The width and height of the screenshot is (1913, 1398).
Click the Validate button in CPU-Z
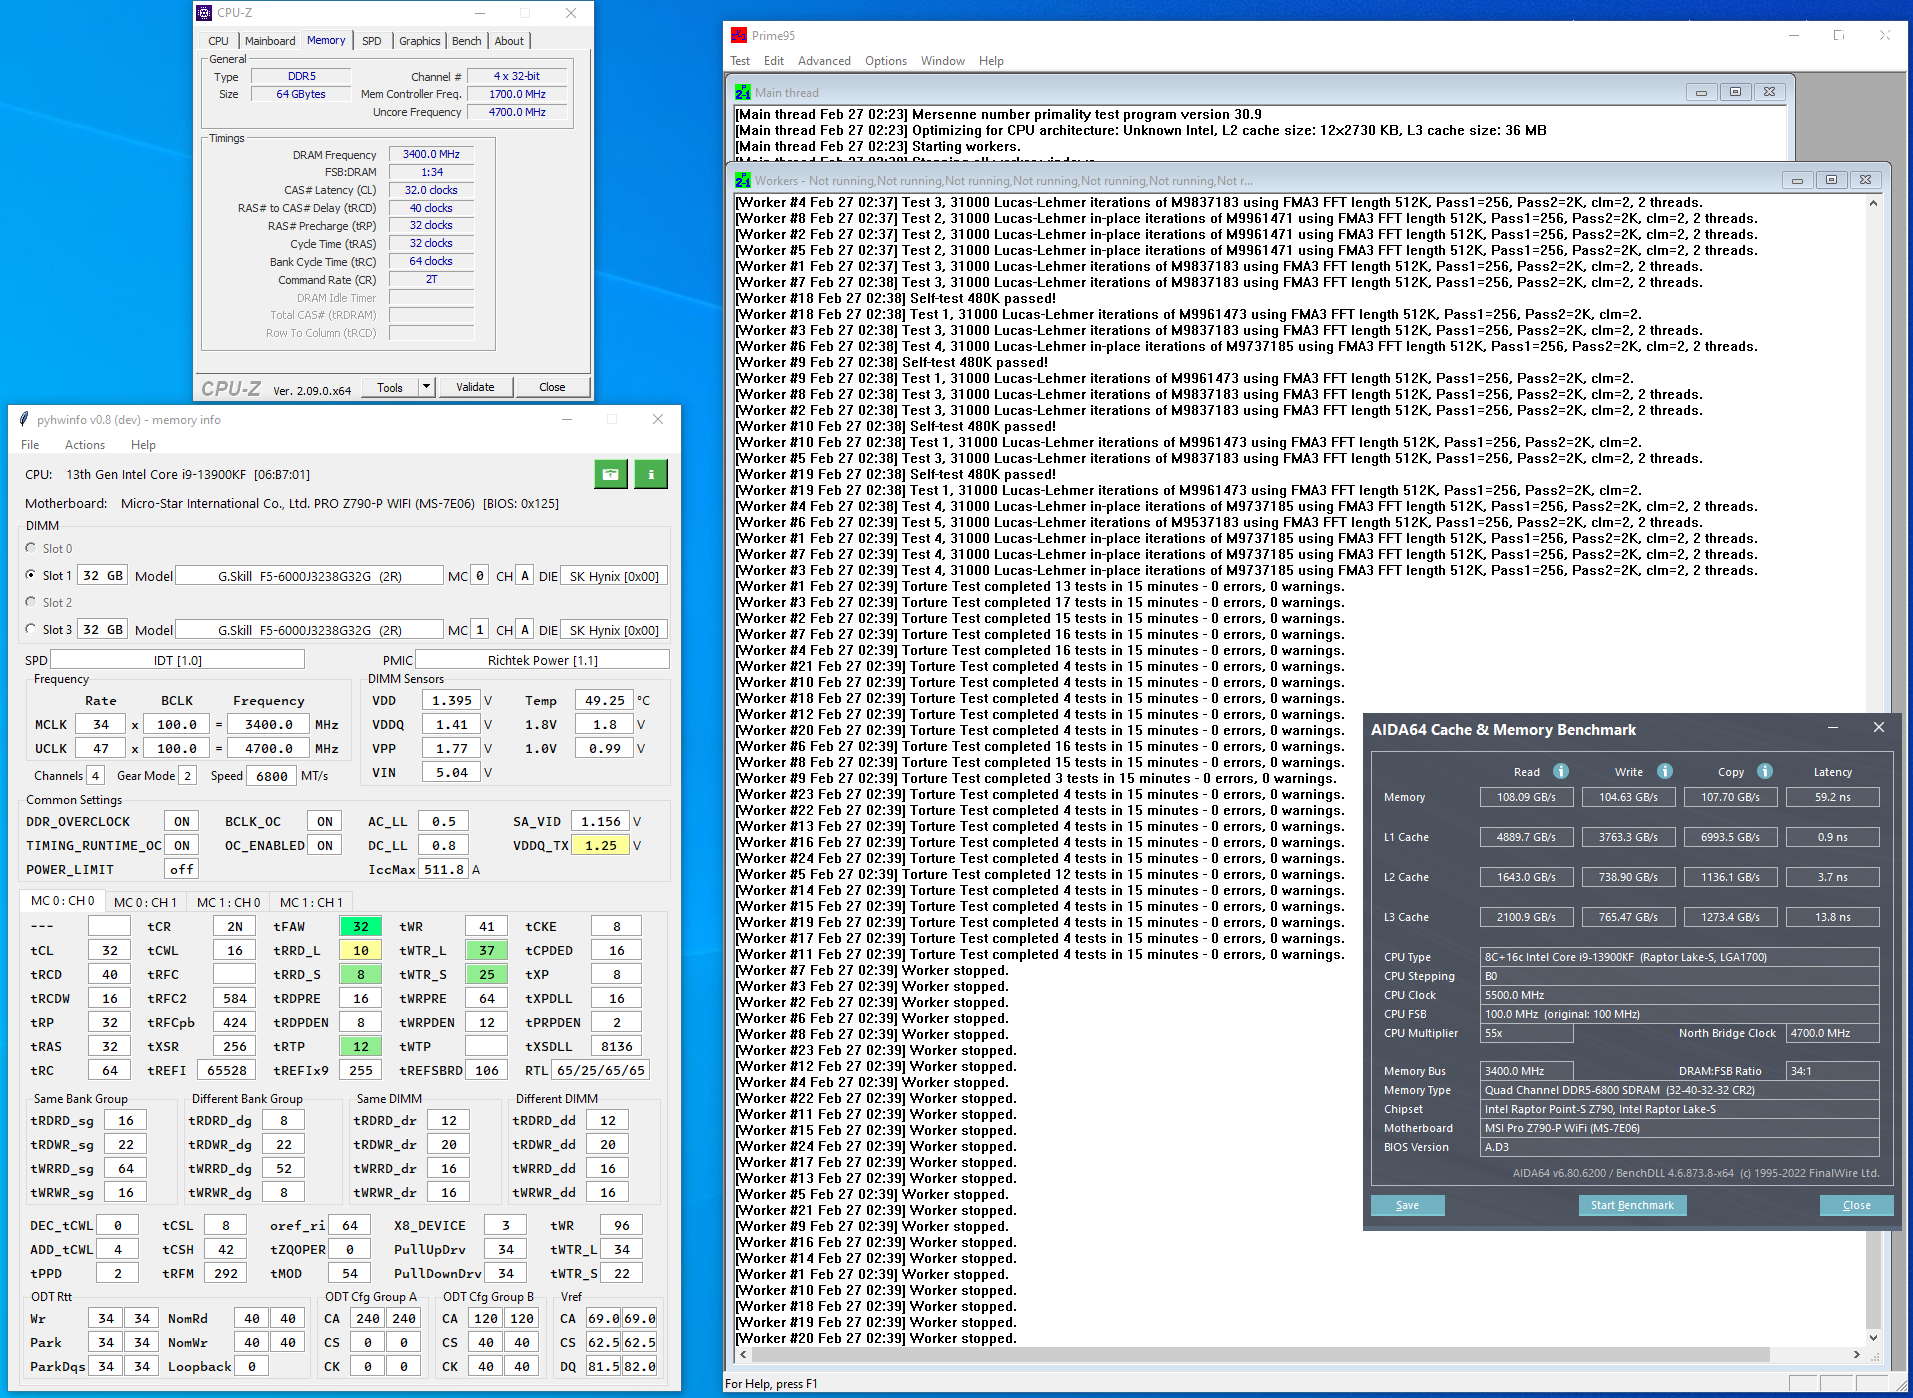pyautogui.click(x=475, y=387)
